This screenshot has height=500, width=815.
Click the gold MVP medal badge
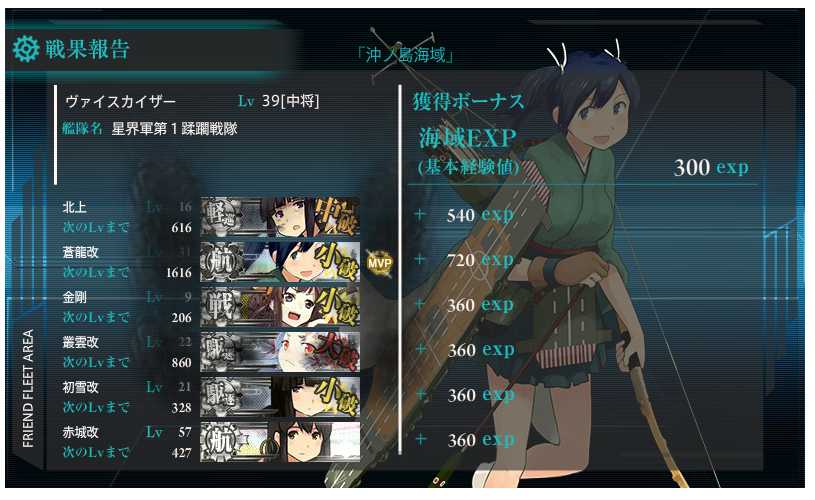coord(379,263)
